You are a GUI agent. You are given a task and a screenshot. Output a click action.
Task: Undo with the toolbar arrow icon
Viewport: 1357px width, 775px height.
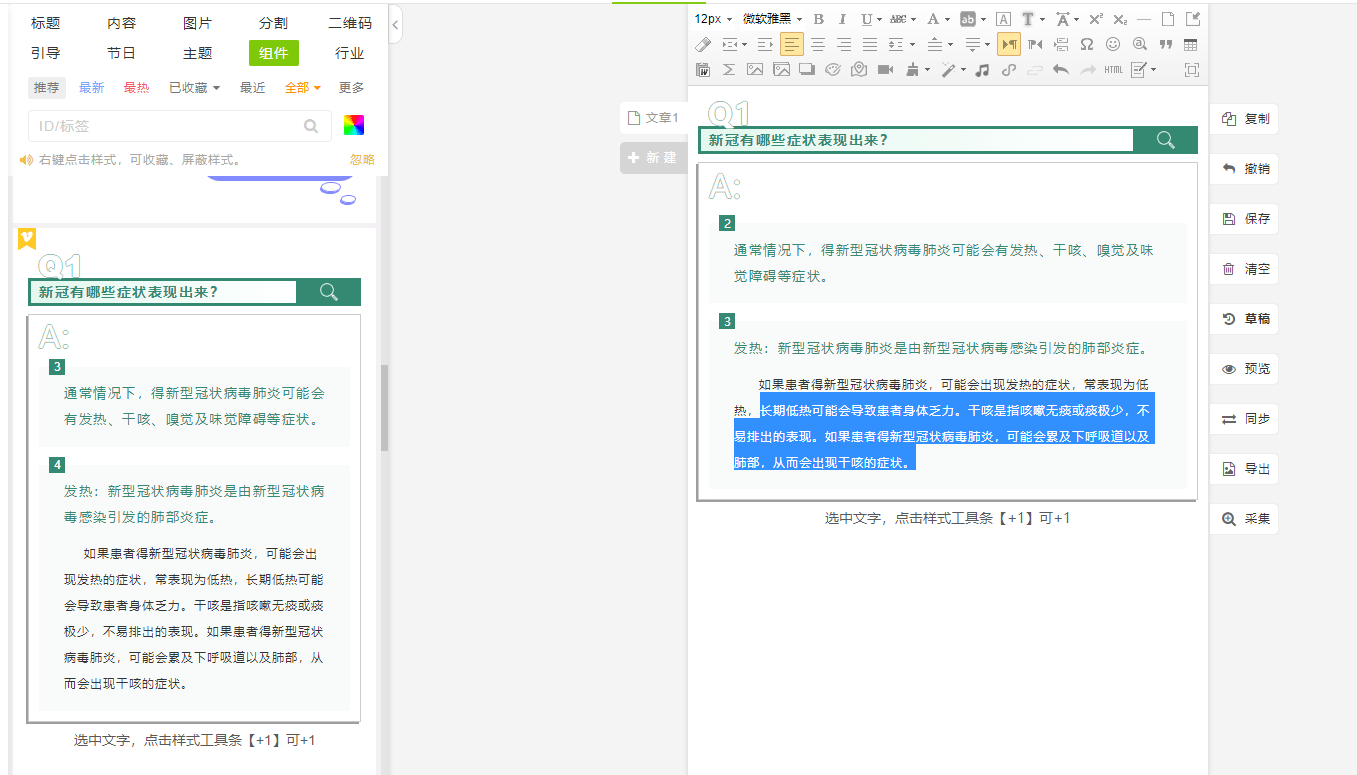click(1061, 69)
